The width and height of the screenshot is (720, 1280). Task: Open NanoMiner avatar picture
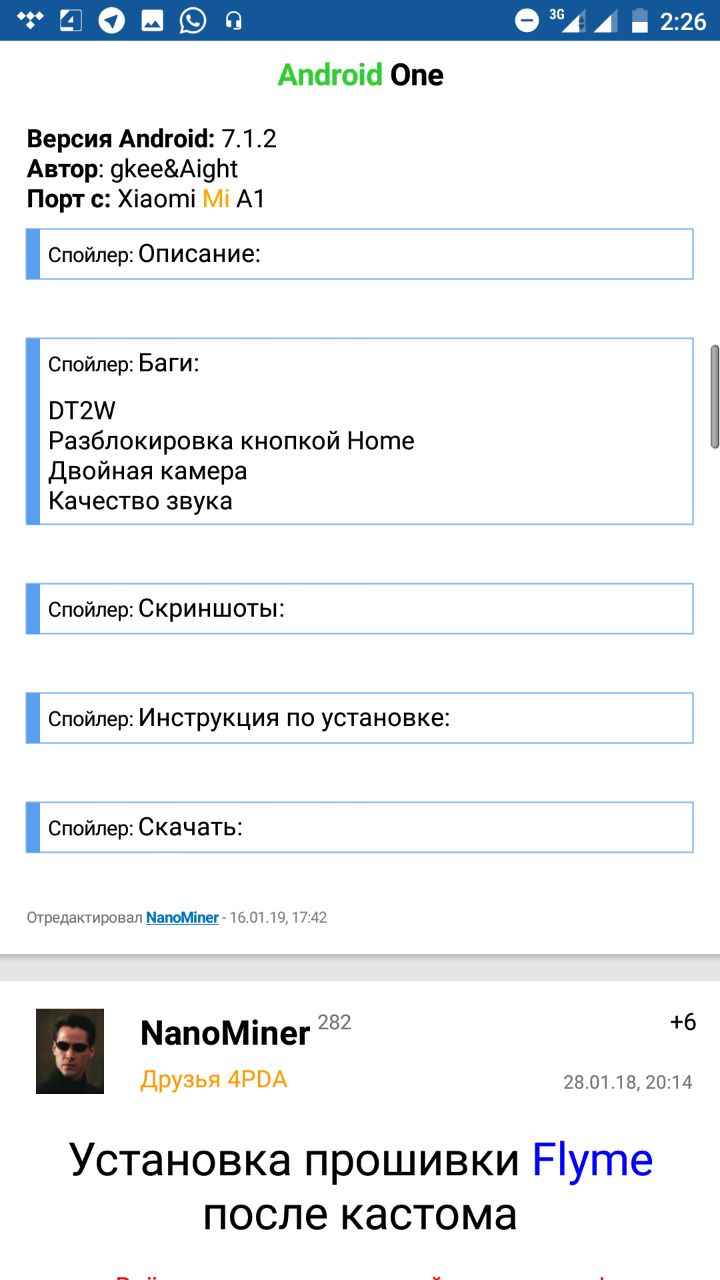pos(70,1051)
